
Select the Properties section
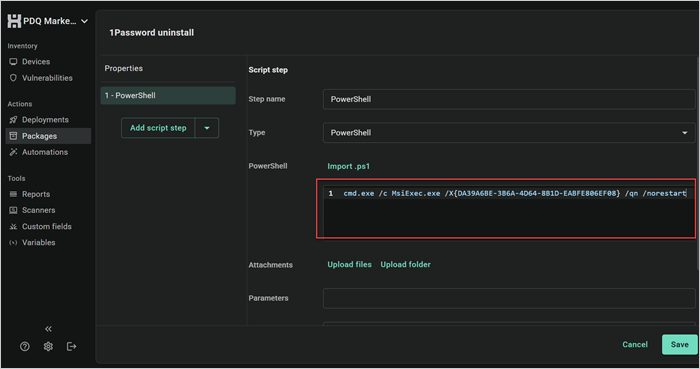pos(124,68)
